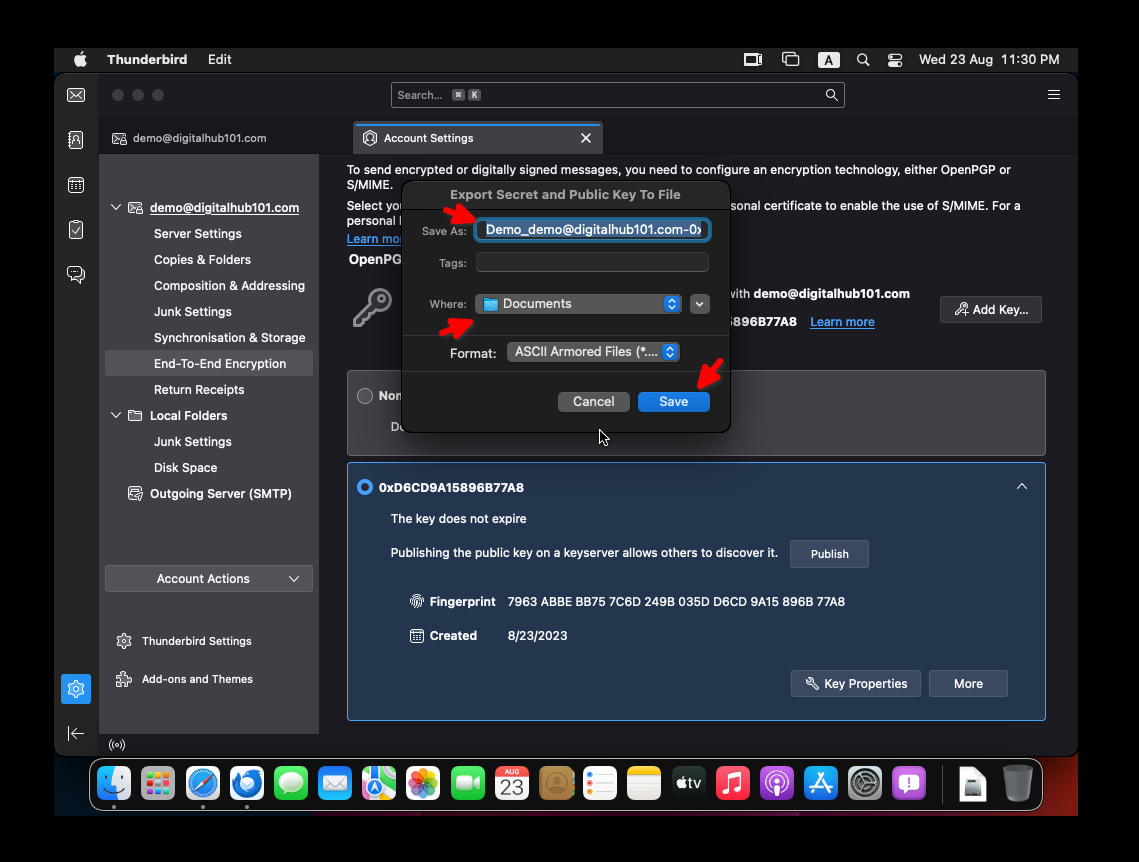Viewport: 1139px width, 862px height.
Task: Open Photos from the dock
Action: point(423,784)
